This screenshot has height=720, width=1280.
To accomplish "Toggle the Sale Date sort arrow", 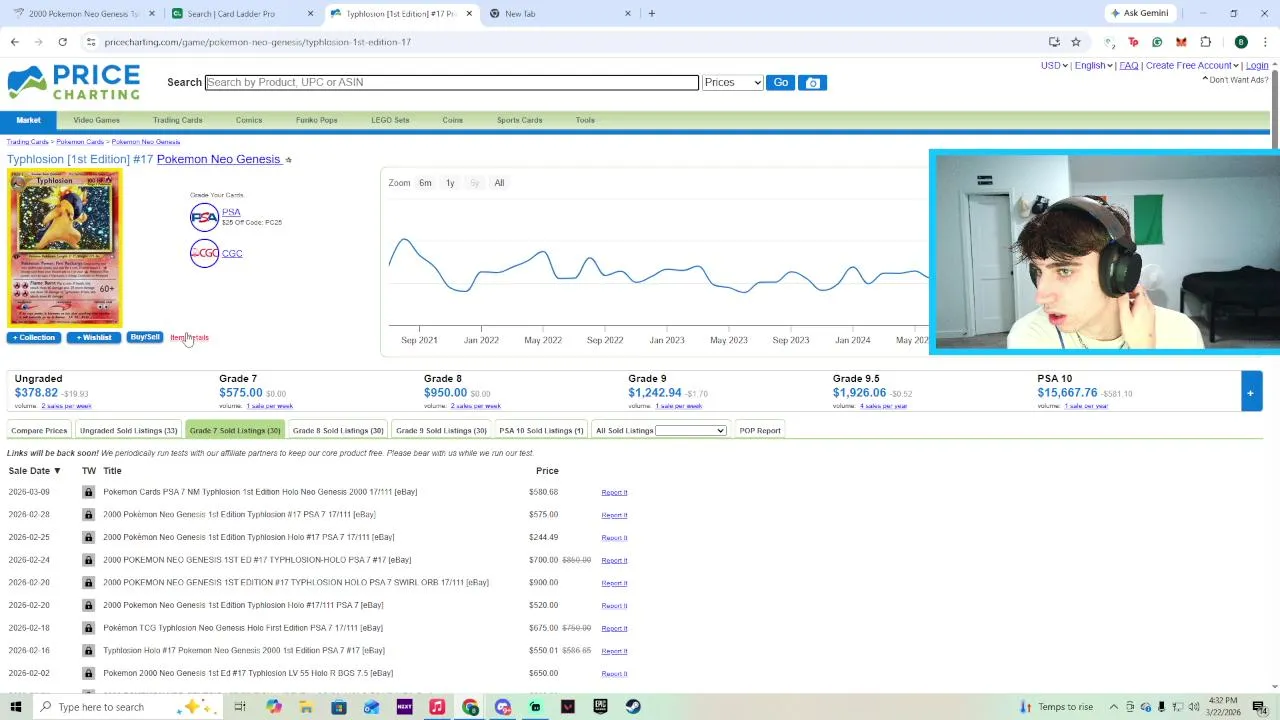I will click(x=57, y=471).
